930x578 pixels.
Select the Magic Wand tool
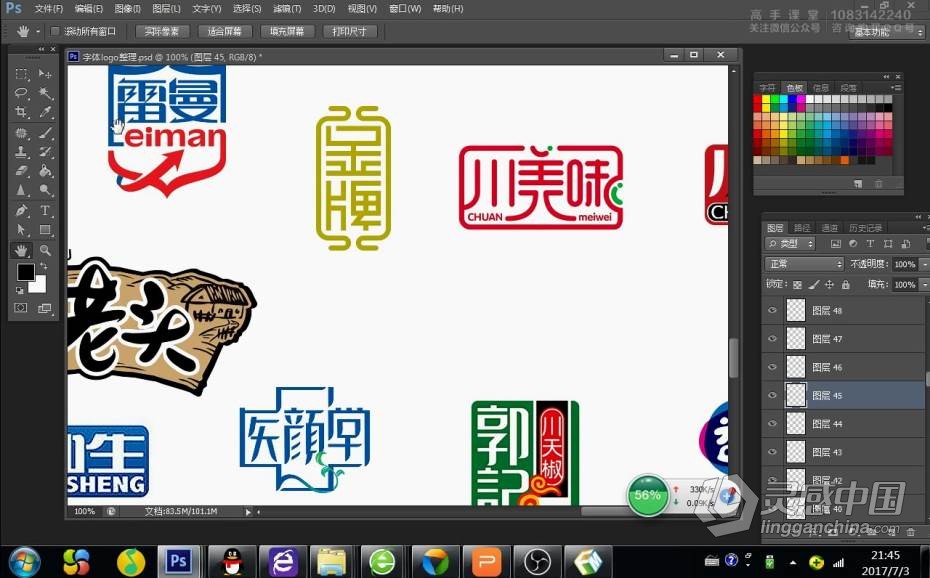click(45, 93)
